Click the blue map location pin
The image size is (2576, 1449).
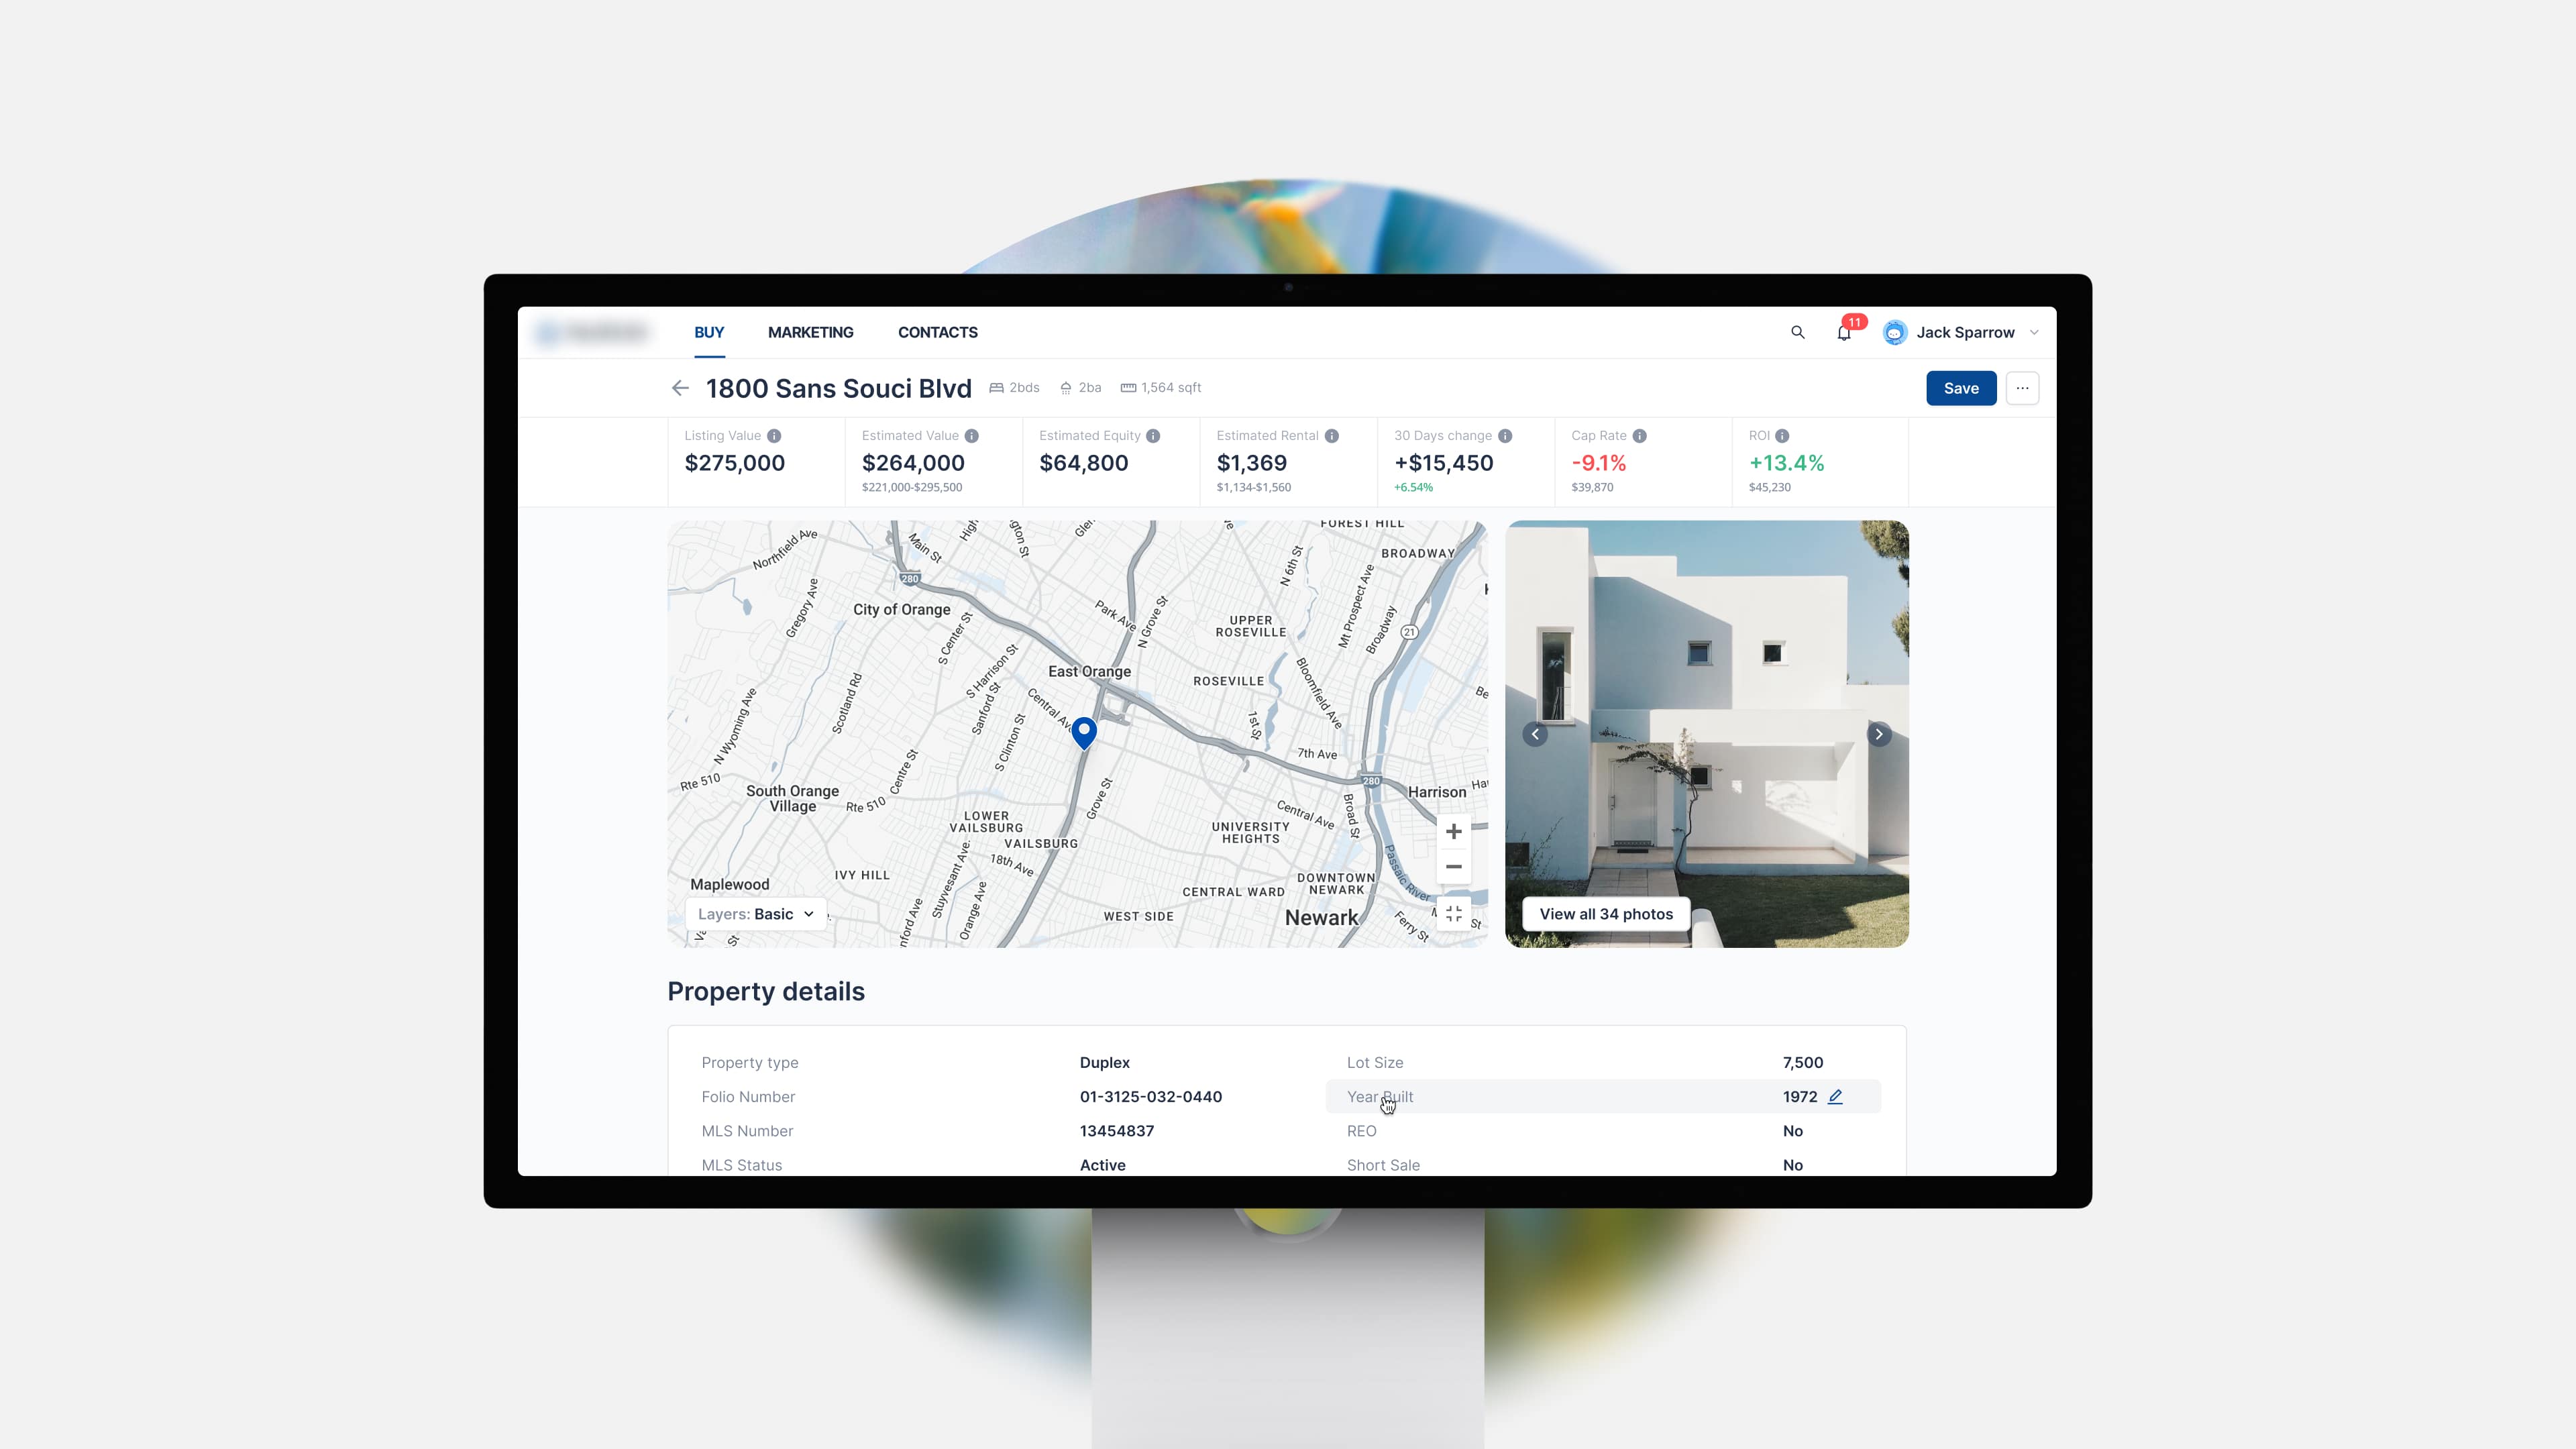[x=1084, y=732]
